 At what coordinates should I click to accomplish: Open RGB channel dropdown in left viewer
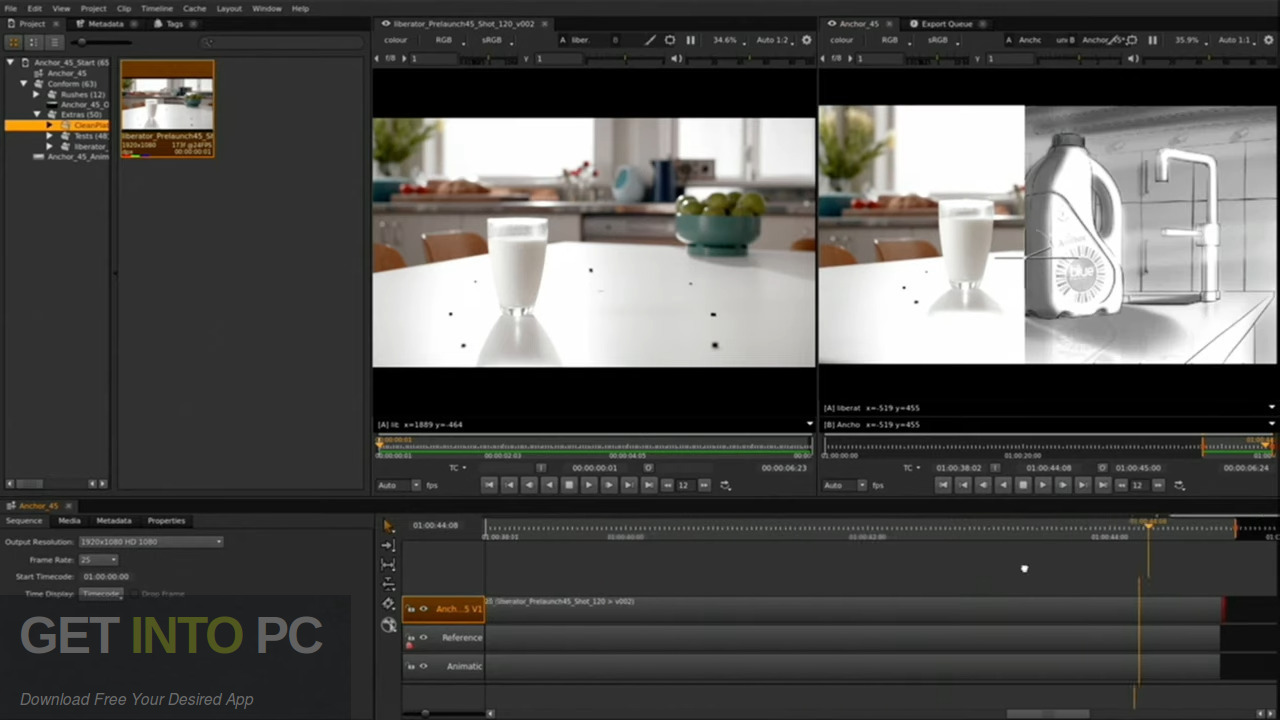pos(448,40)
